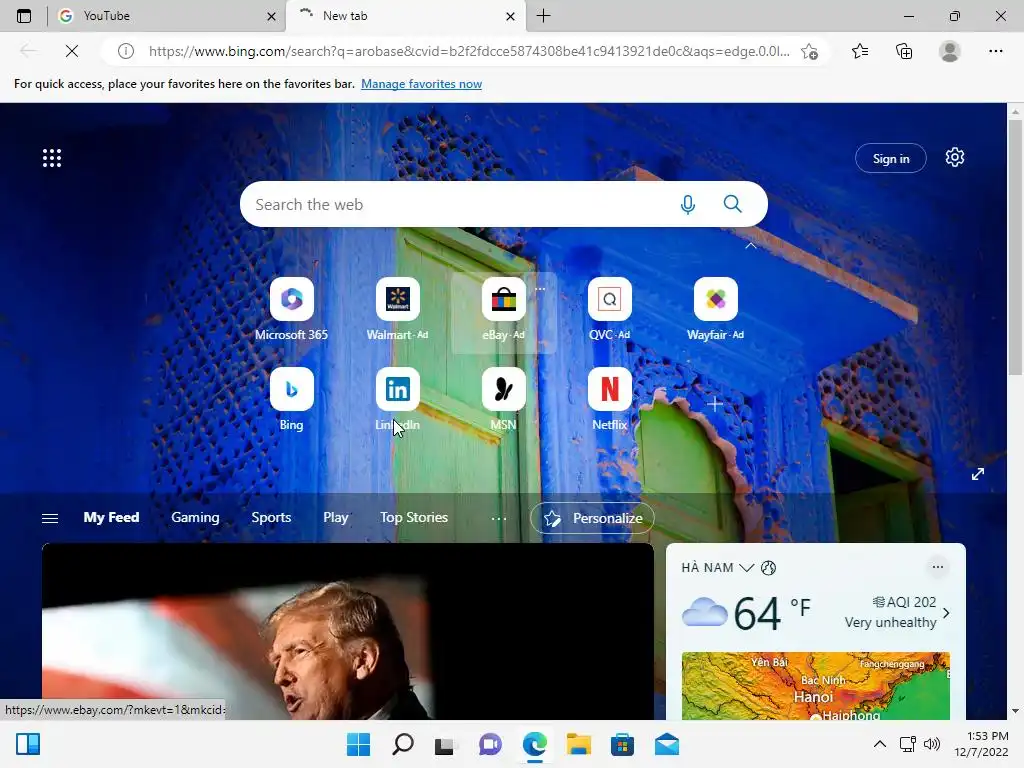Open the eBay tile more options menu
Viewport: 1024px width, 768px height.
coord(540,289)
